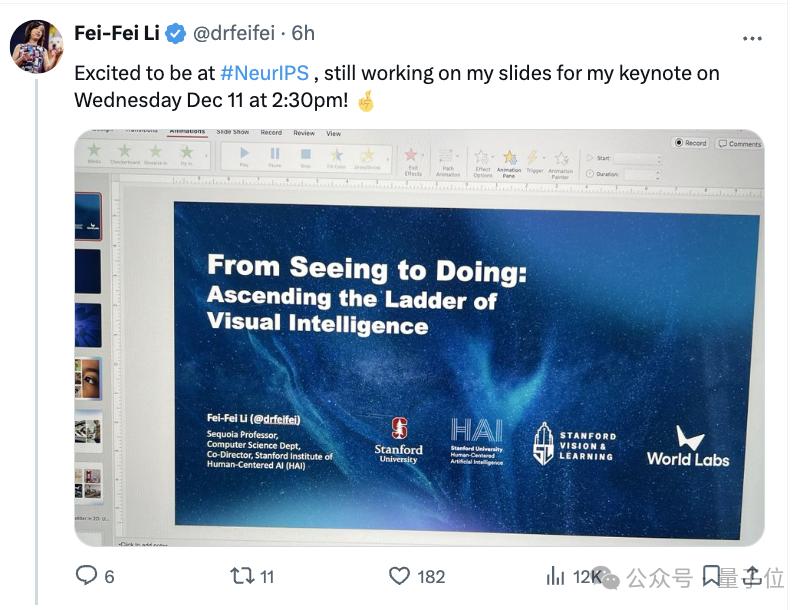Click the Animations ribbon tab
The height and width of the screenshot is (610, 810).
(x=187, y=132)
